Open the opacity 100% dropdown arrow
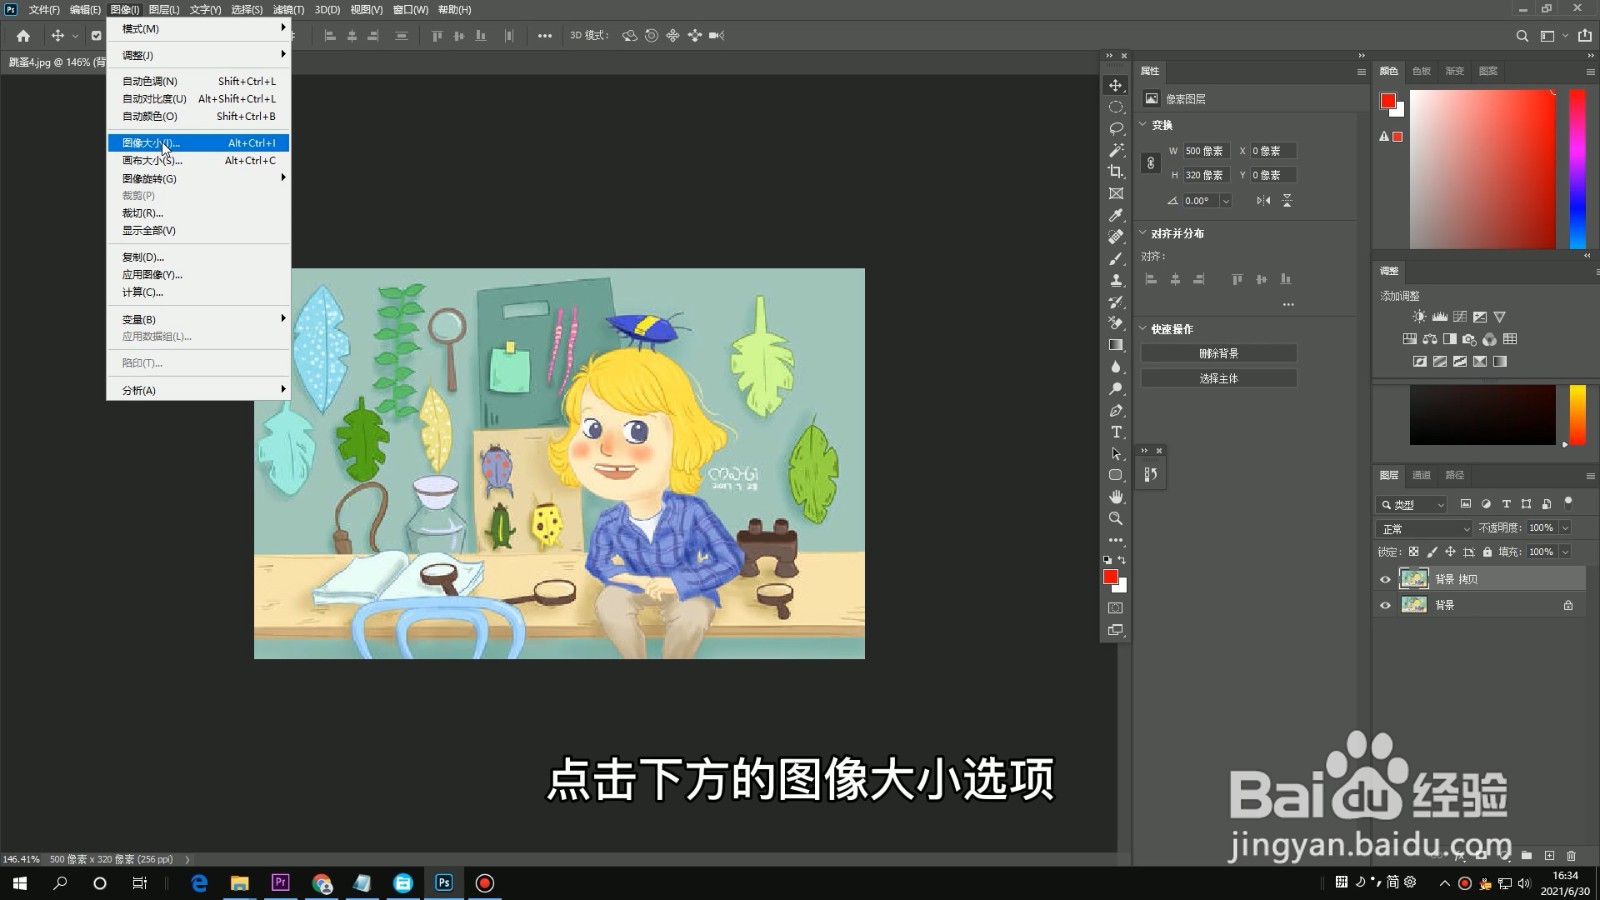This screenshot has height=900, width=1600. [x=1565, y=528]
